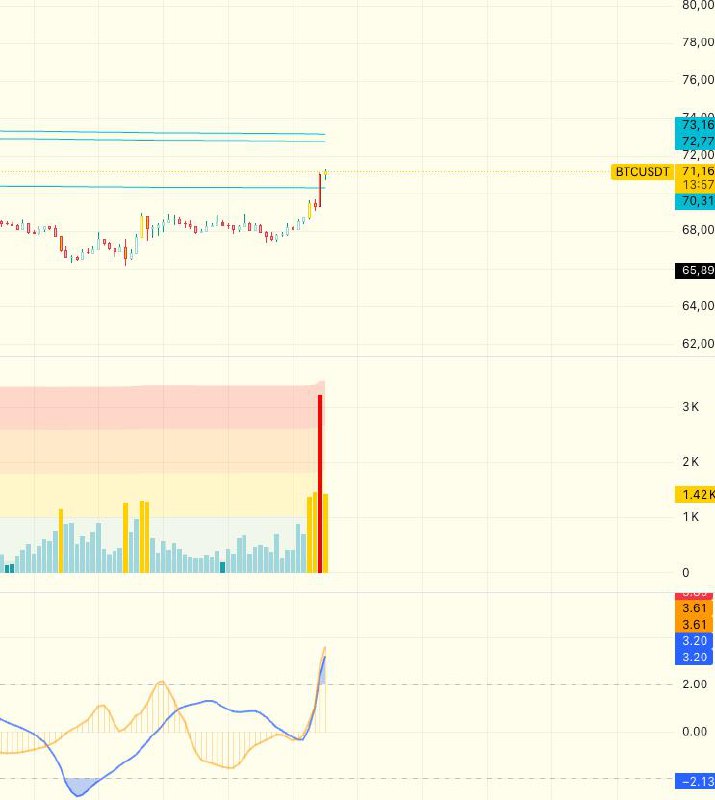This screenshot has height=800, width=715.
Task: Select the 72,77 cyan price level tag
Action: point(696,141)
